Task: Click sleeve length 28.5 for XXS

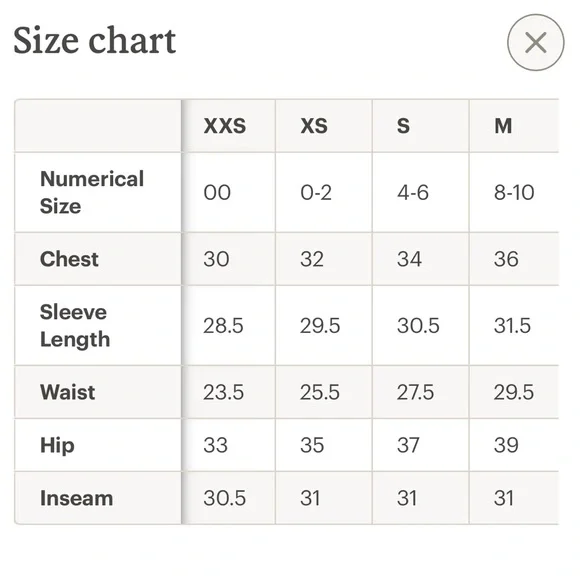Action: [x=223, y=326]
